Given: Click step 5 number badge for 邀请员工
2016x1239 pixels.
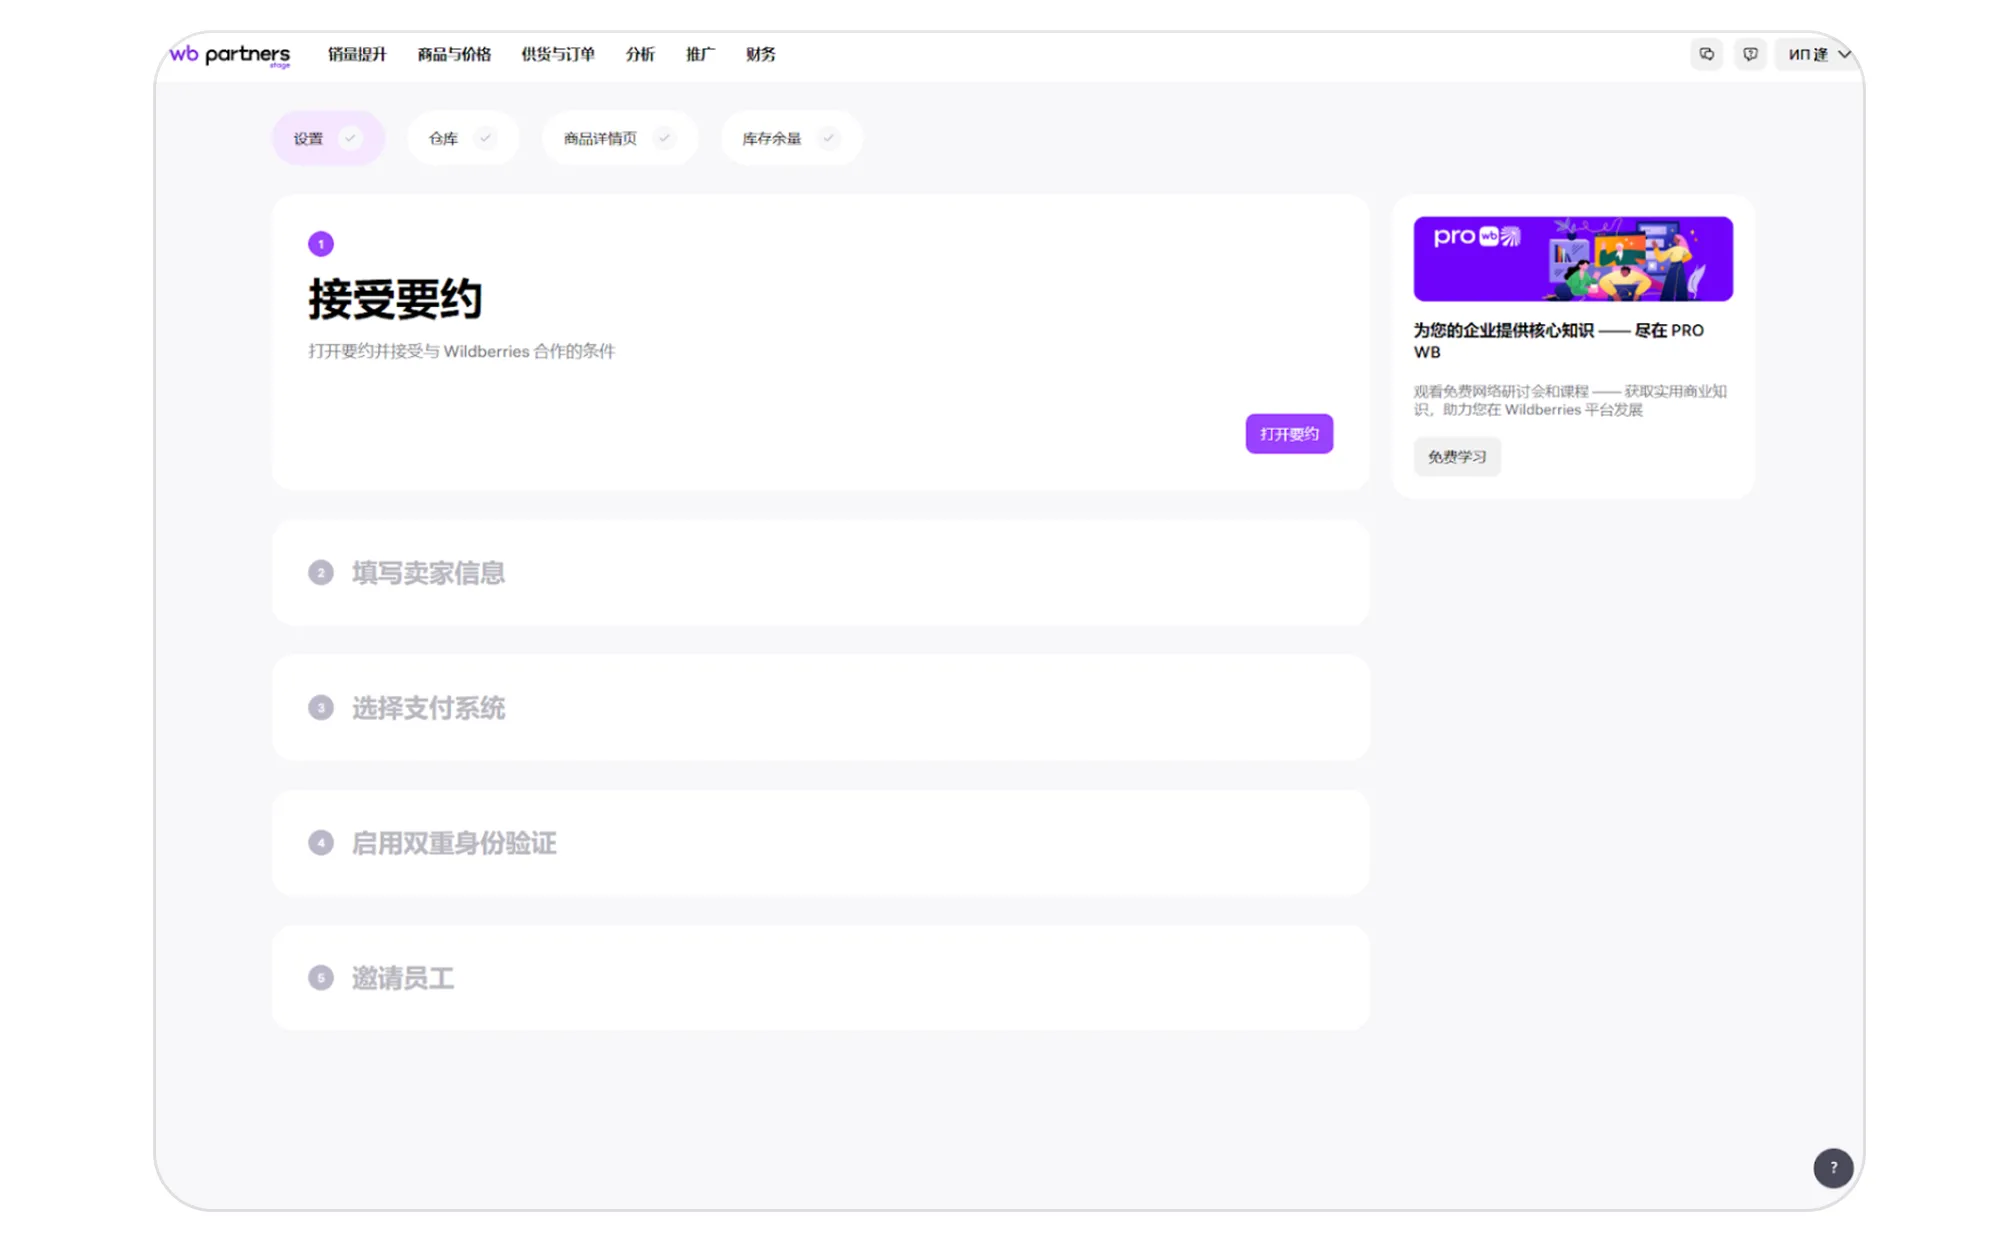Looking at the screenshot, I should 320,978.
